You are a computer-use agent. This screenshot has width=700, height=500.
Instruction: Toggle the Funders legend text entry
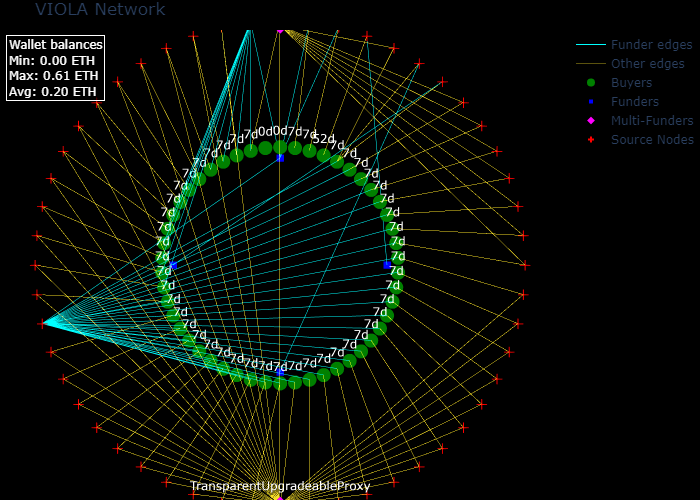(x=635, y=102)
